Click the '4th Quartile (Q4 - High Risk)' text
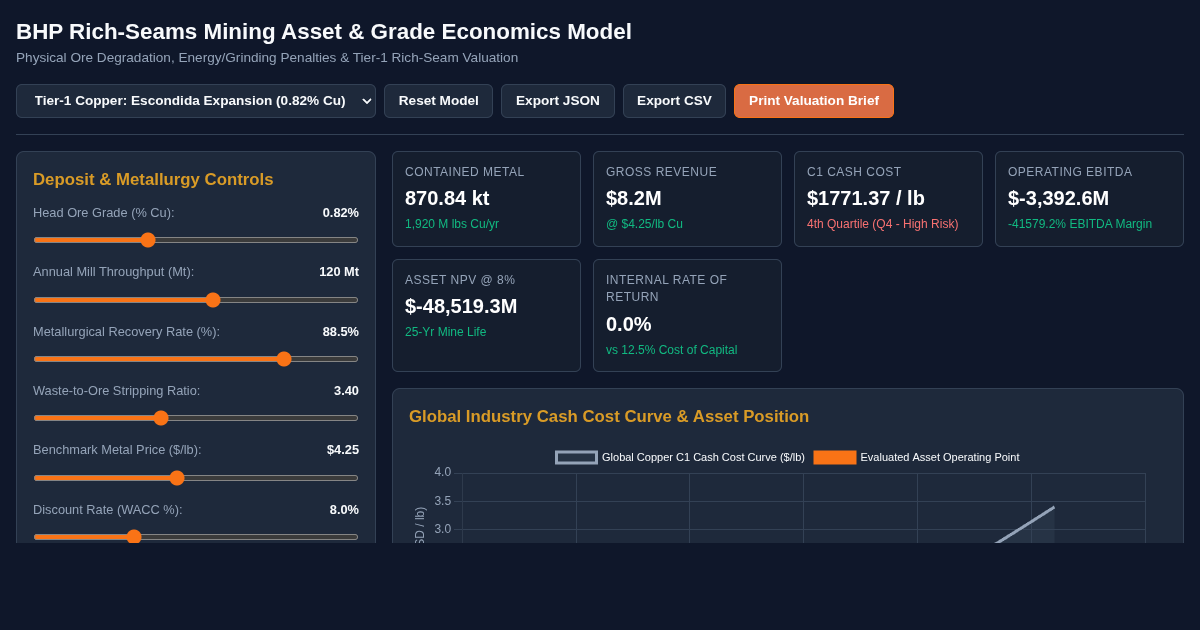Screen dimensions: 1200x630 (x=882, y=224)
